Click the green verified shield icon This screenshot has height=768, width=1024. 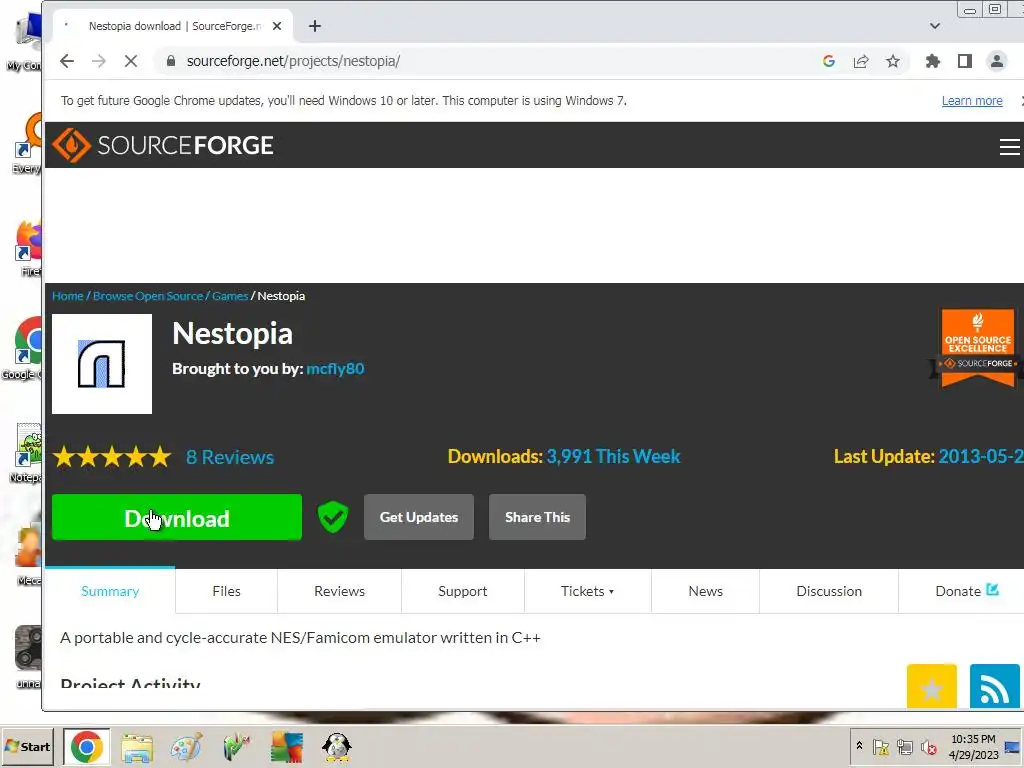tap(333, 517)
